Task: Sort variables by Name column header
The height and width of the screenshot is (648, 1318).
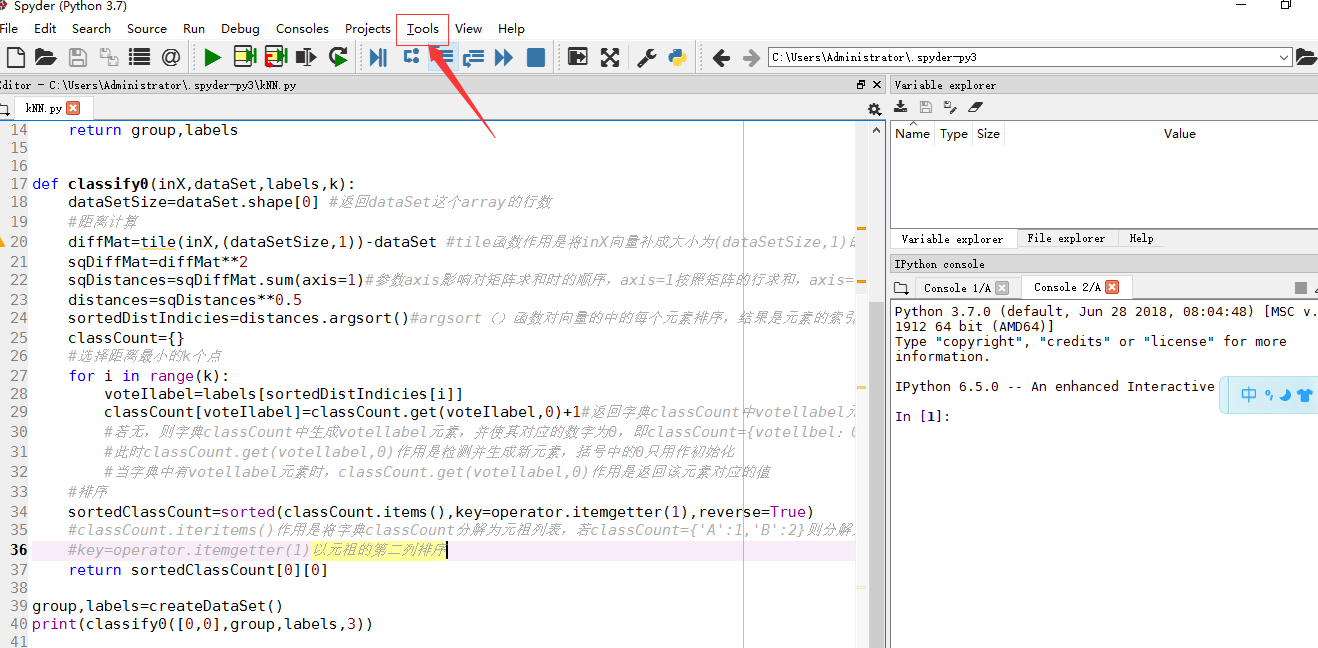Action: pyautogui.click(x=912, y=134)
